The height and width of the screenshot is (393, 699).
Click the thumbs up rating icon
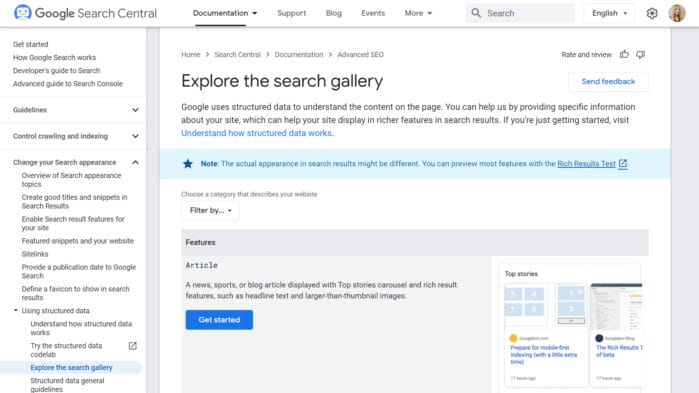click(x=624, y=54)
